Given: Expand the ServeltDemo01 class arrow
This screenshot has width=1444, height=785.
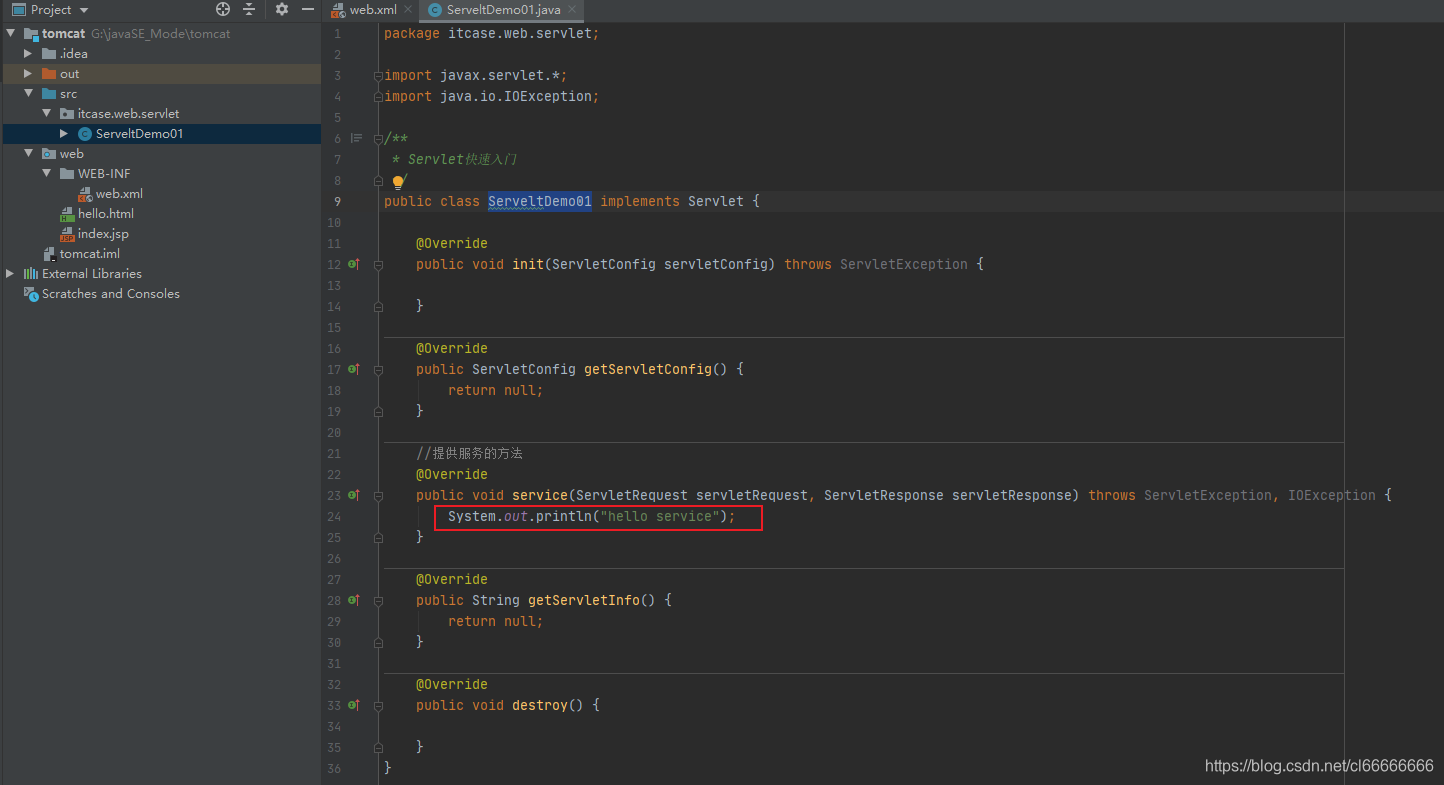Looking at the screenshot, I should coord(65,134).
